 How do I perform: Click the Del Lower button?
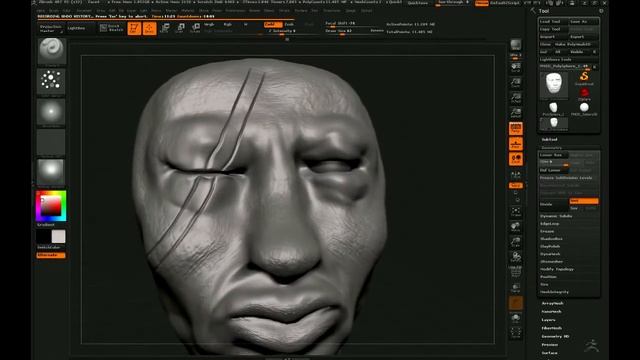point(553,170)
